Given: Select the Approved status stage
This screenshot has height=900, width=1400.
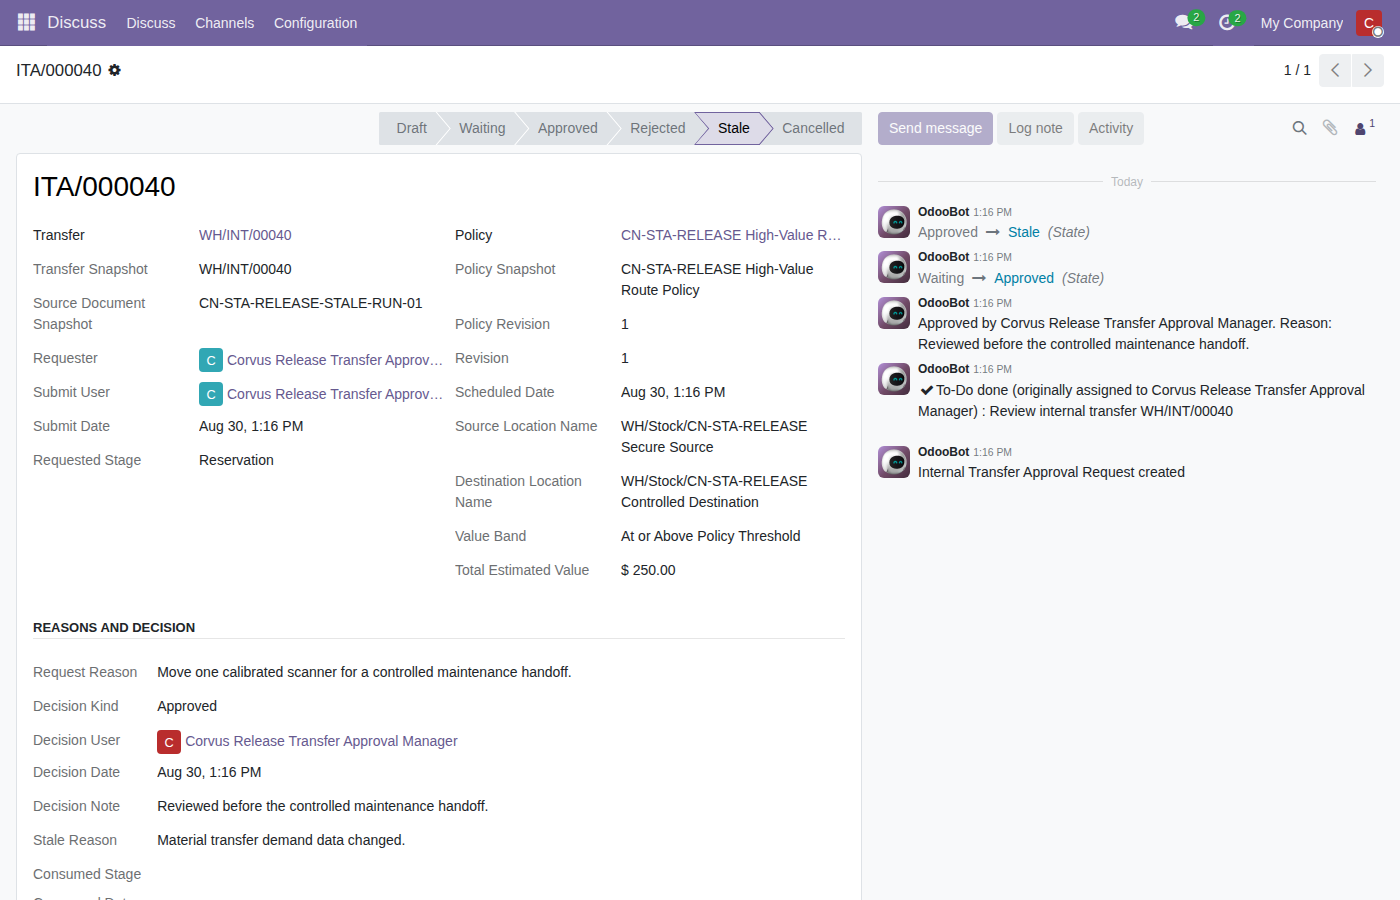Looking at the screenshot, I should (567, 128).
